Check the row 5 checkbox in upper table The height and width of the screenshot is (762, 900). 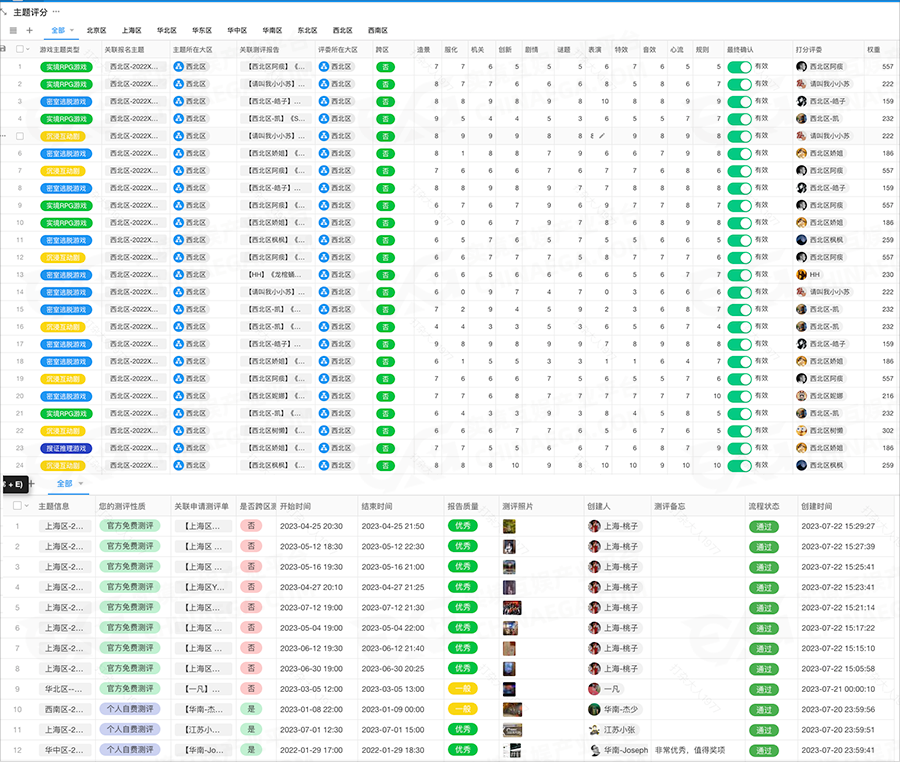[20, 136]
